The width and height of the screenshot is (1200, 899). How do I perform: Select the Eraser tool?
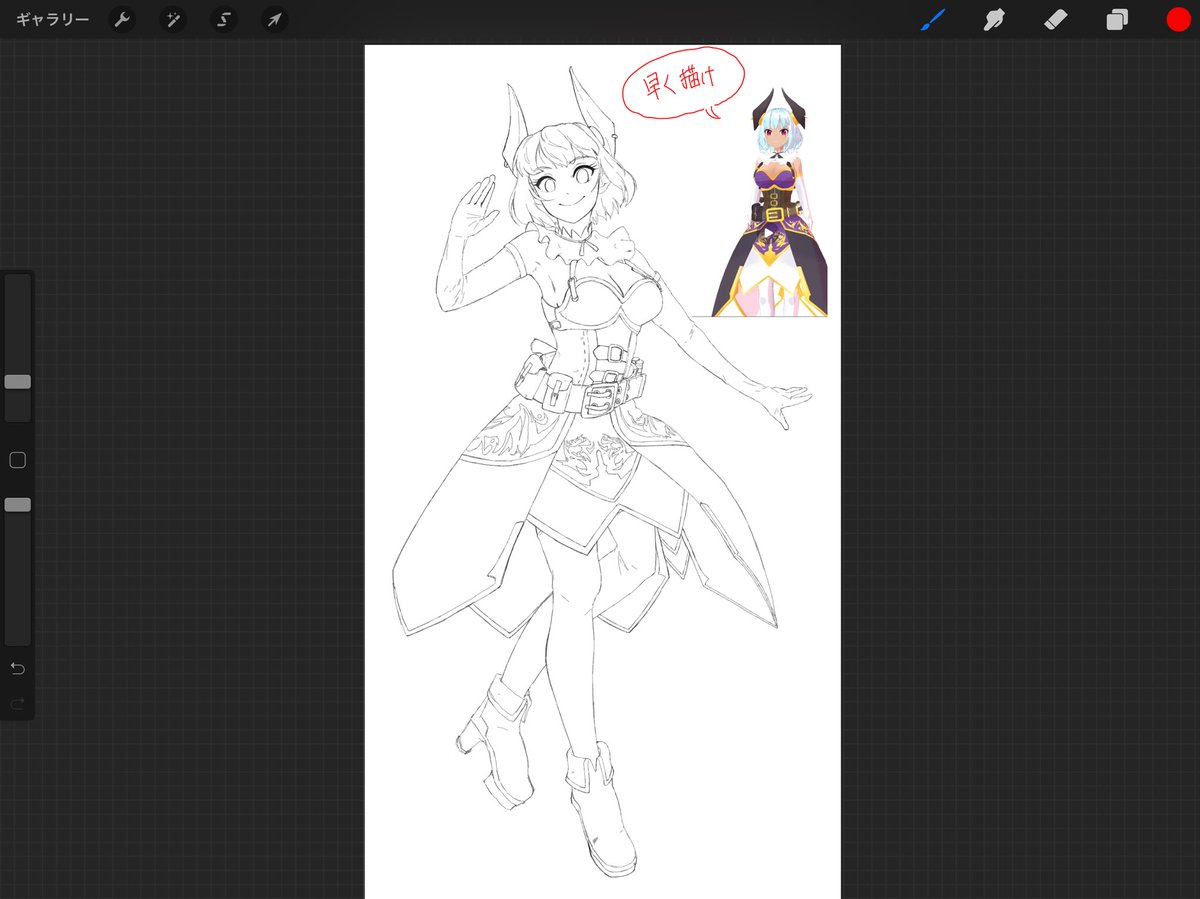1056,19
